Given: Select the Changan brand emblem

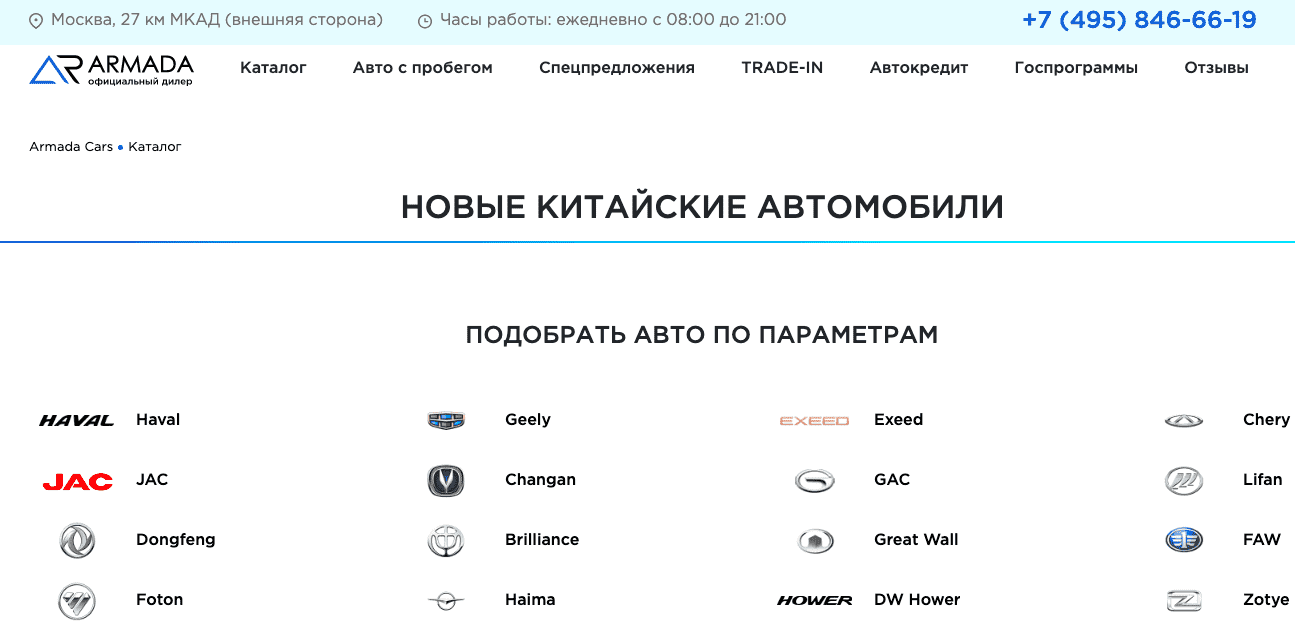Looking at the screenshot, I should pyautogui.click(x=446, y=479).
